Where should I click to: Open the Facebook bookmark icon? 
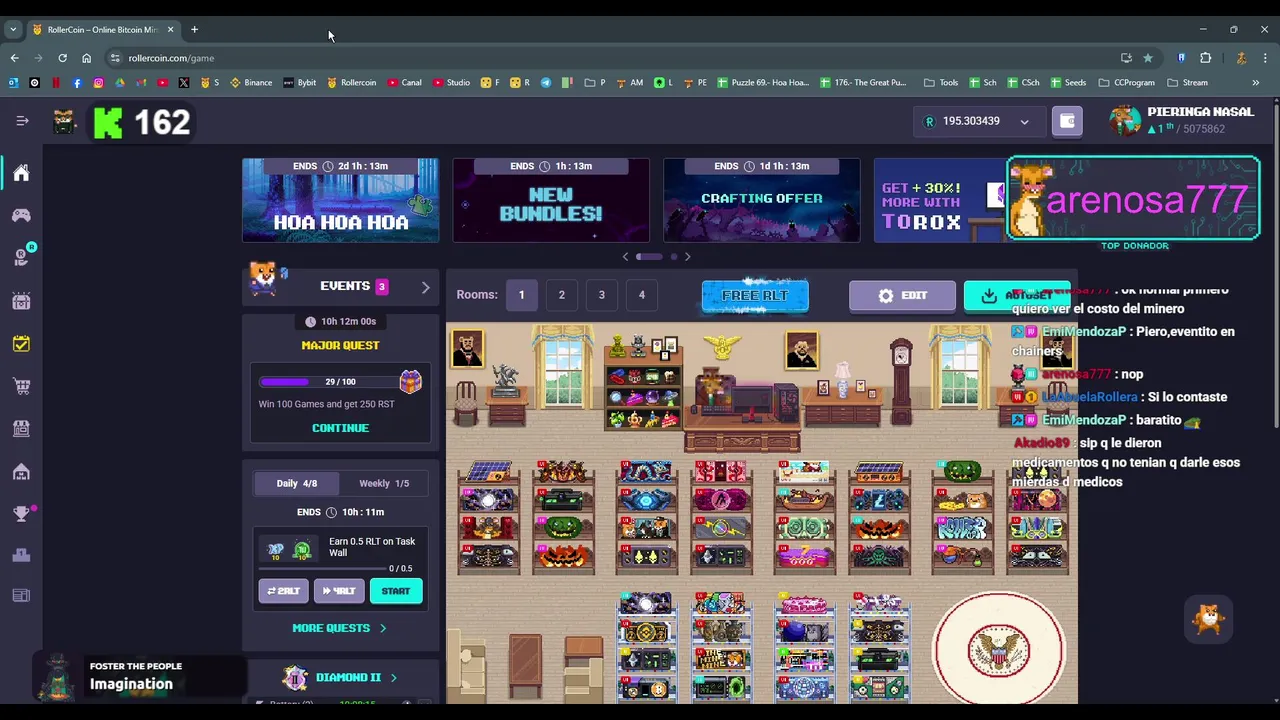pos(77,83)
